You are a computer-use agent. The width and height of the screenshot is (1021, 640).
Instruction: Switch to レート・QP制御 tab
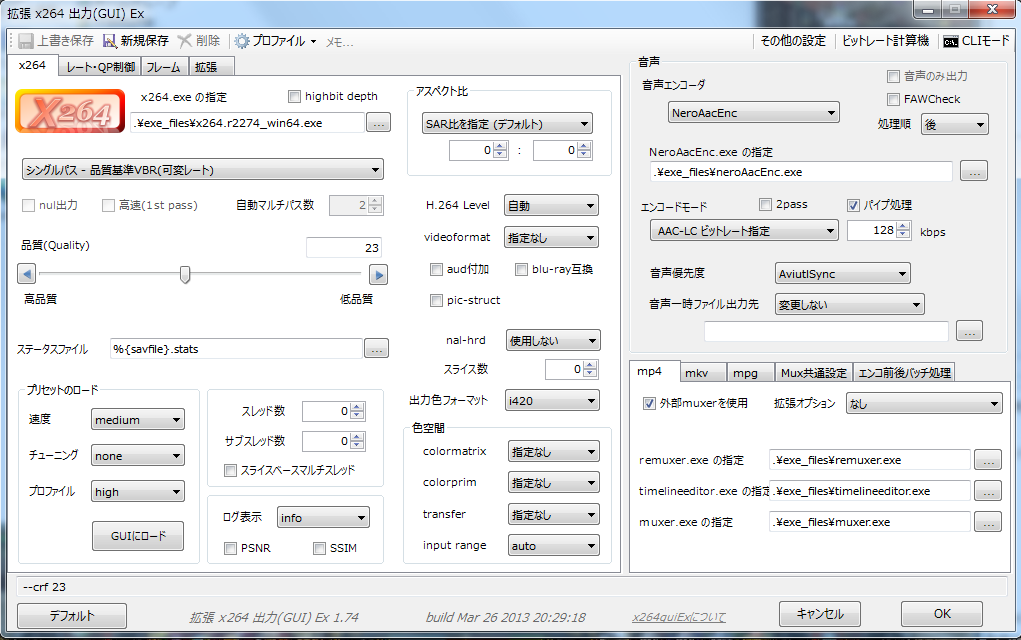coord(100,66)
